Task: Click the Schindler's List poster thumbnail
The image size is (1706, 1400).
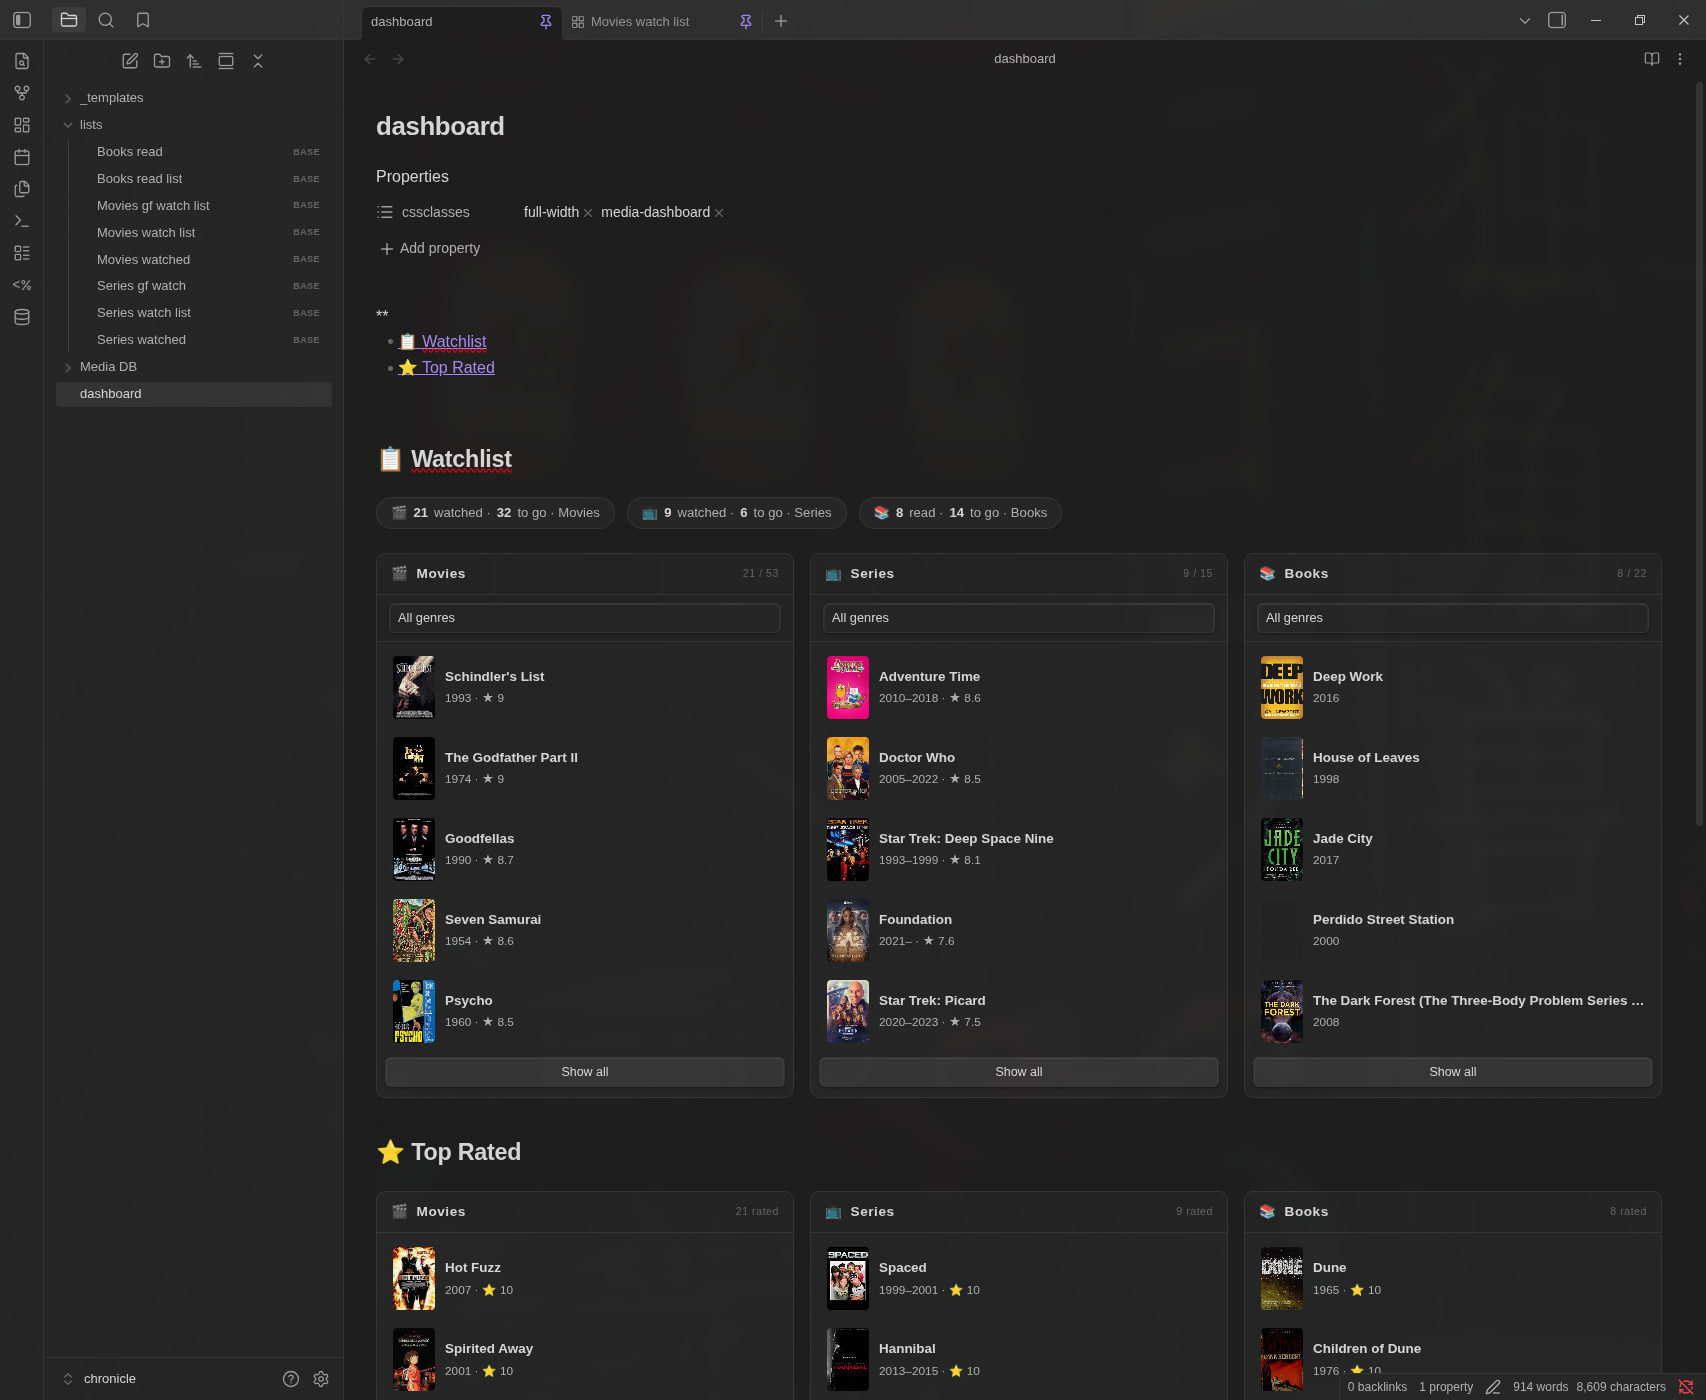Action: coord(414,687)
